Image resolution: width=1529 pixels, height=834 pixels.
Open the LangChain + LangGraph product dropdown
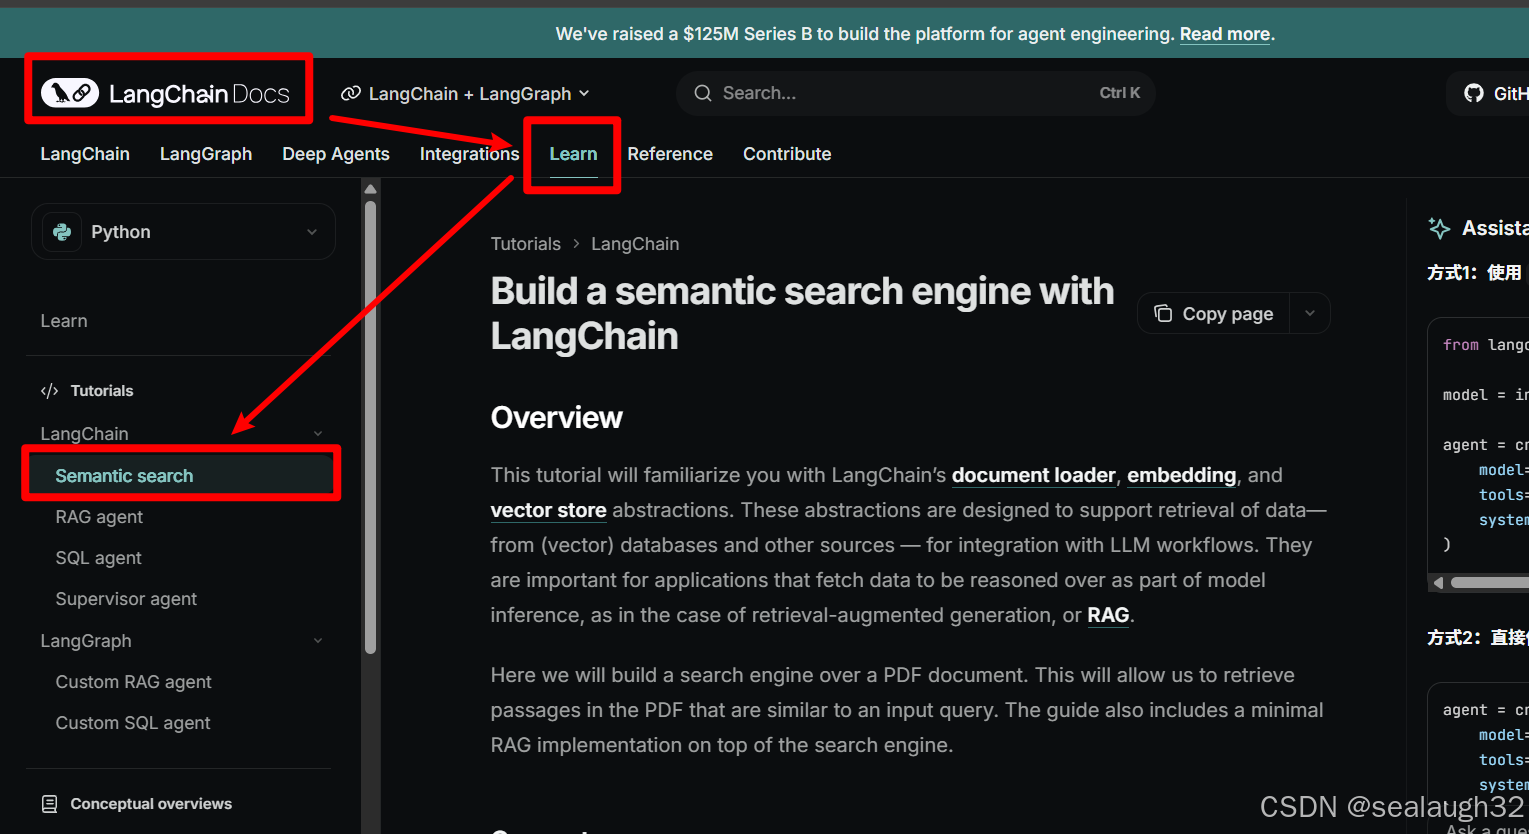tap(465, 94)
